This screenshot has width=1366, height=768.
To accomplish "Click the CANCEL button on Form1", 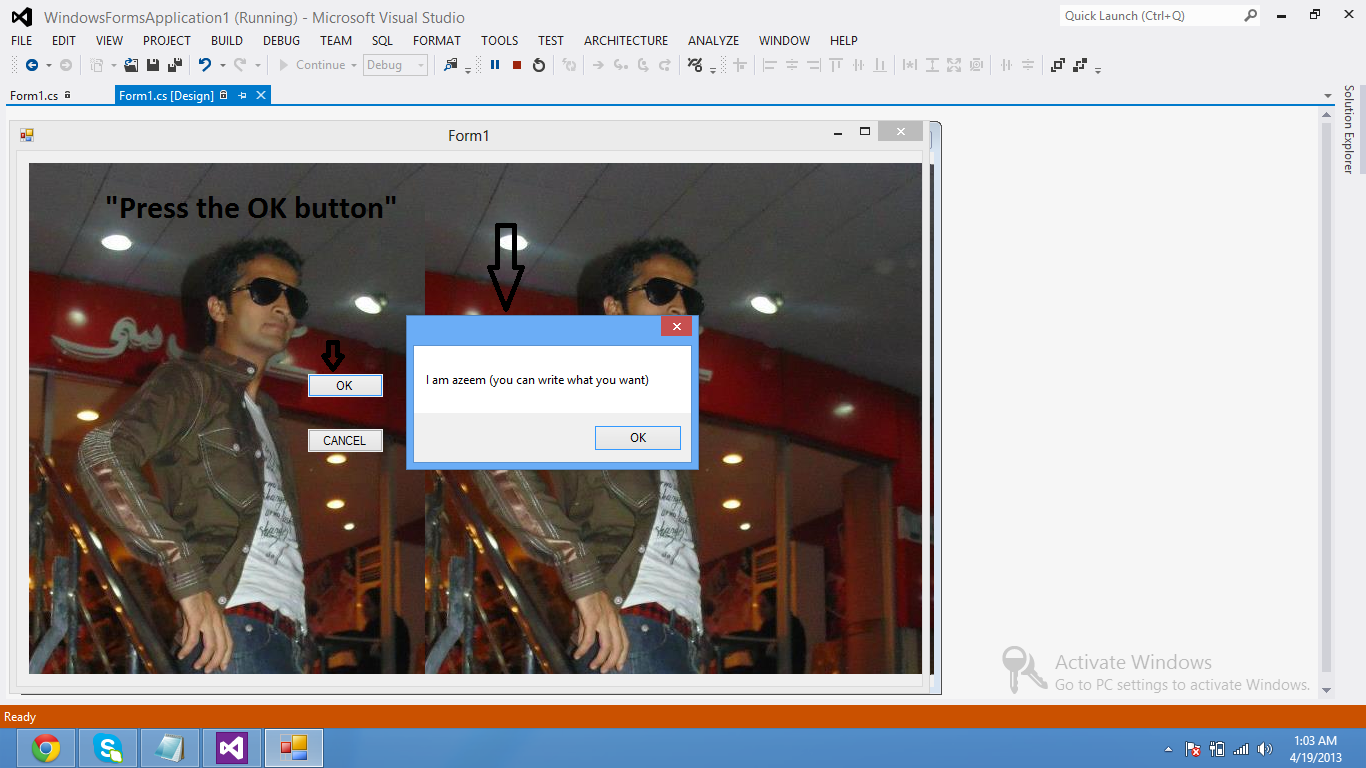I will click(345, 440).
